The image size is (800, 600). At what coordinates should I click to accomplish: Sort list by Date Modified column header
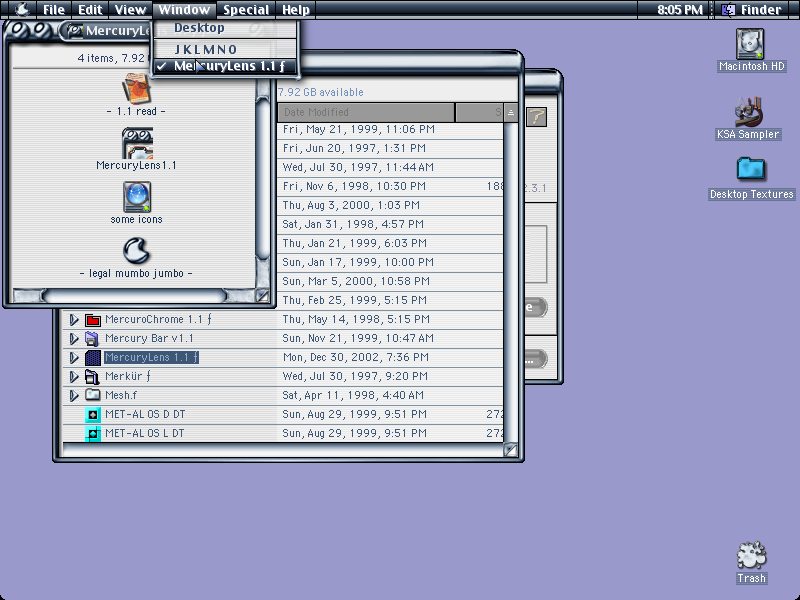[x=366, y=112]
